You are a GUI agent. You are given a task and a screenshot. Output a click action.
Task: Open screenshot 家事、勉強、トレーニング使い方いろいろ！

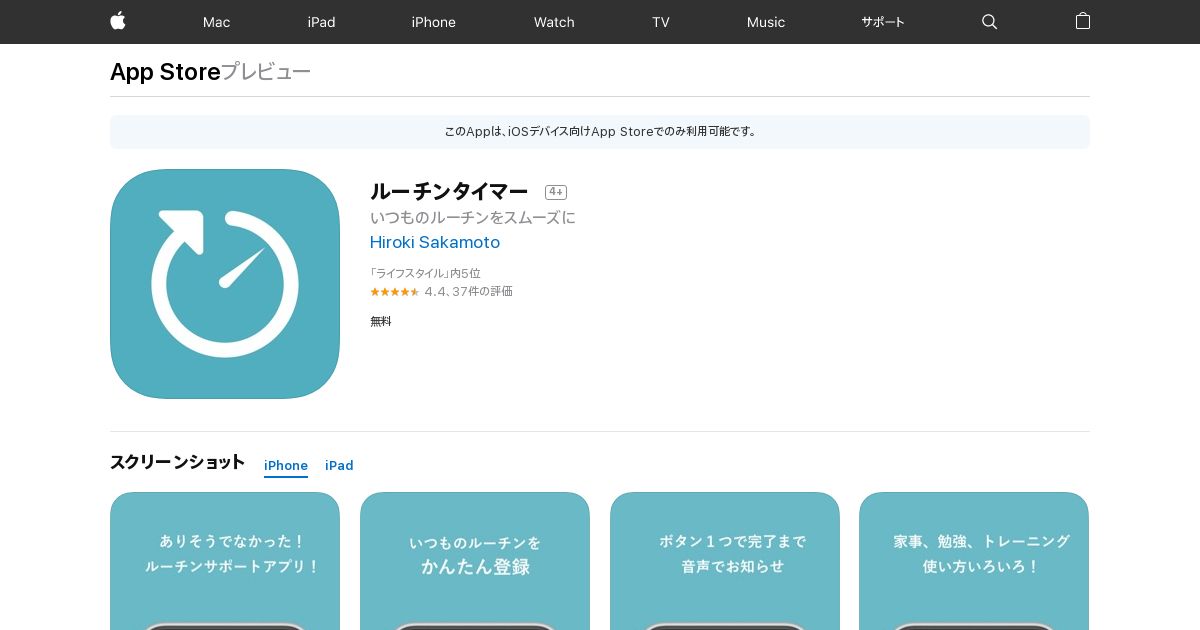(974, 561)
